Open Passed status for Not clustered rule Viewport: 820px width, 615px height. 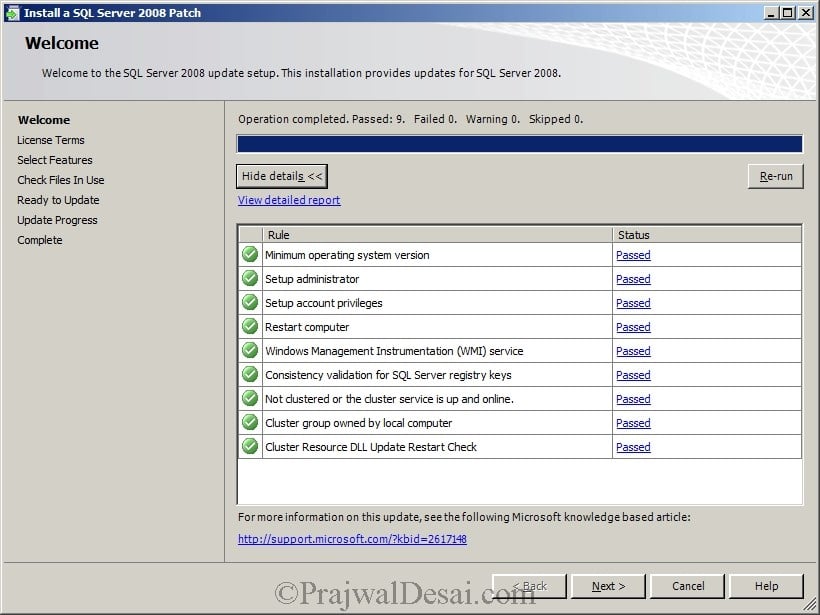pos(633,399)
